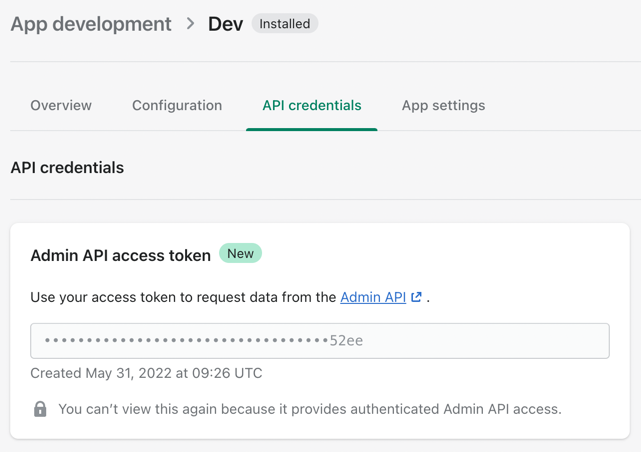Click the Admin API access token heading
Screen dimensions: 641x452
click(121, 255)
